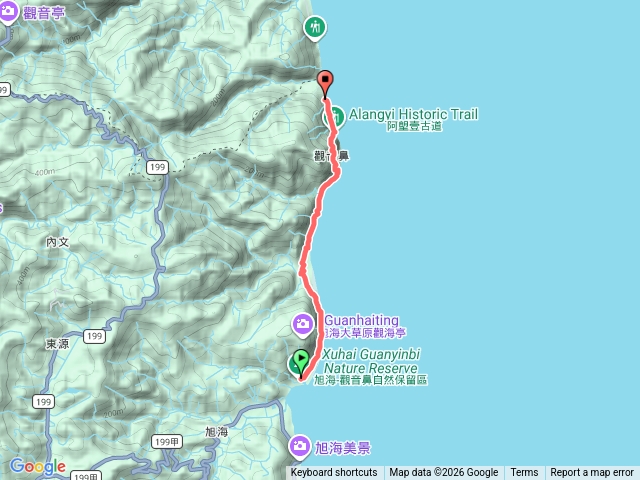Click the 199甲 road shield
640x480 pixels.
pos(167,442)
